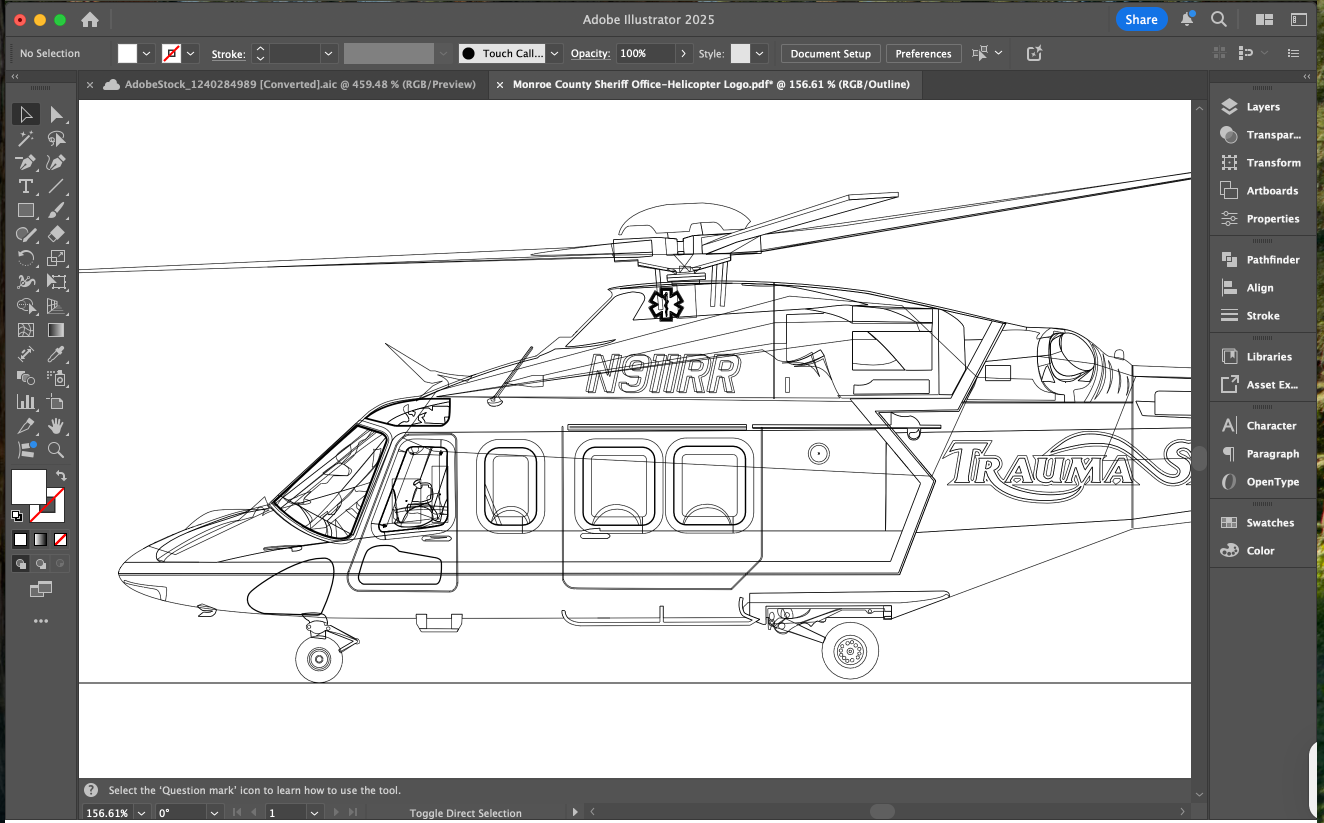Enable Draw Normal mode

(20, 564)
